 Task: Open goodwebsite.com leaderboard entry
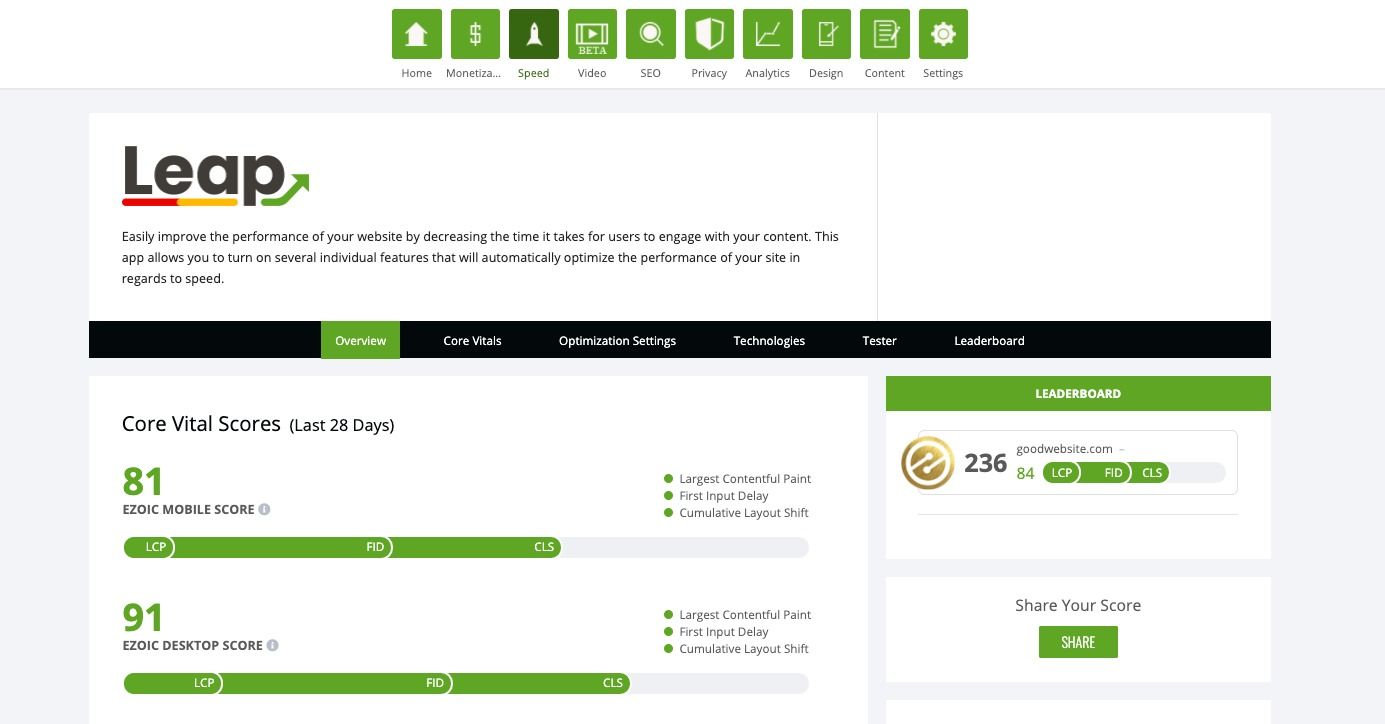(x=1065, y=449)
